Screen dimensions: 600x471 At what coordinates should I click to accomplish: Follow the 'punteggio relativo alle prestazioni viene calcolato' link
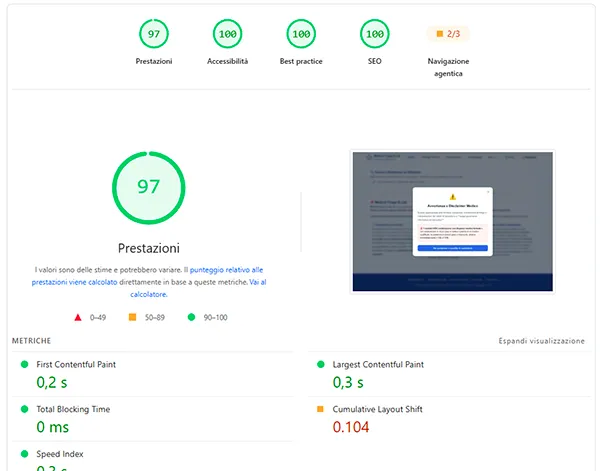click(x=147, y=276)
